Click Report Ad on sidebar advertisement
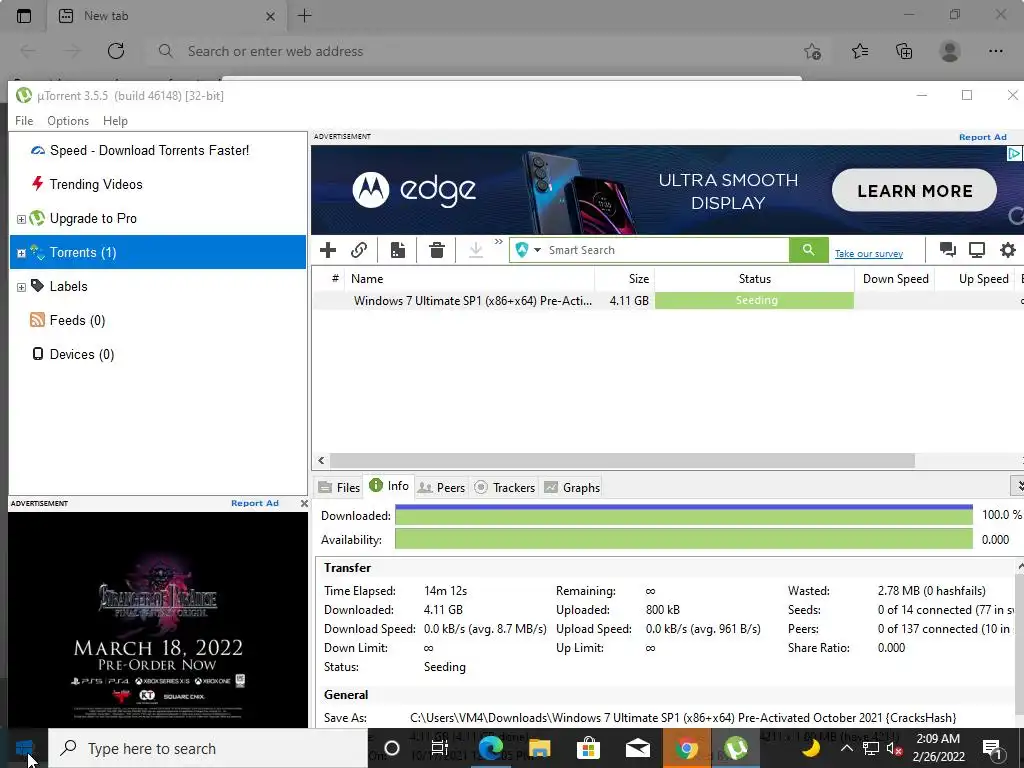 [255, 504]
